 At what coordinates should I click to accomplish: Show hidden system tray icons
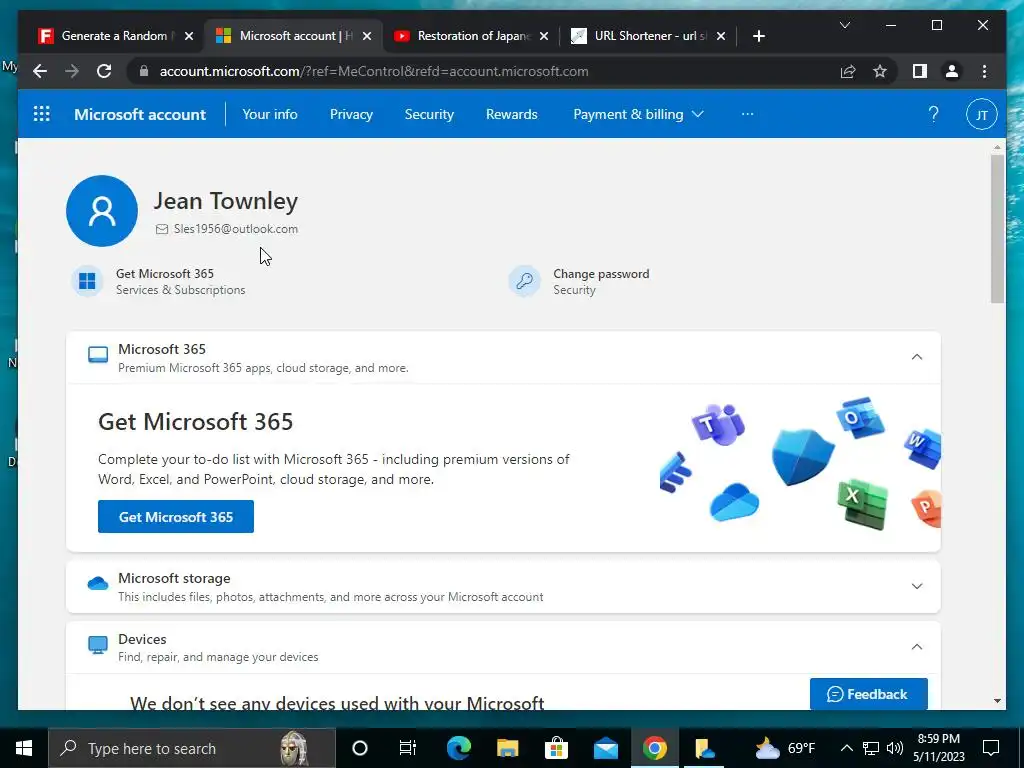pos(846,748)
